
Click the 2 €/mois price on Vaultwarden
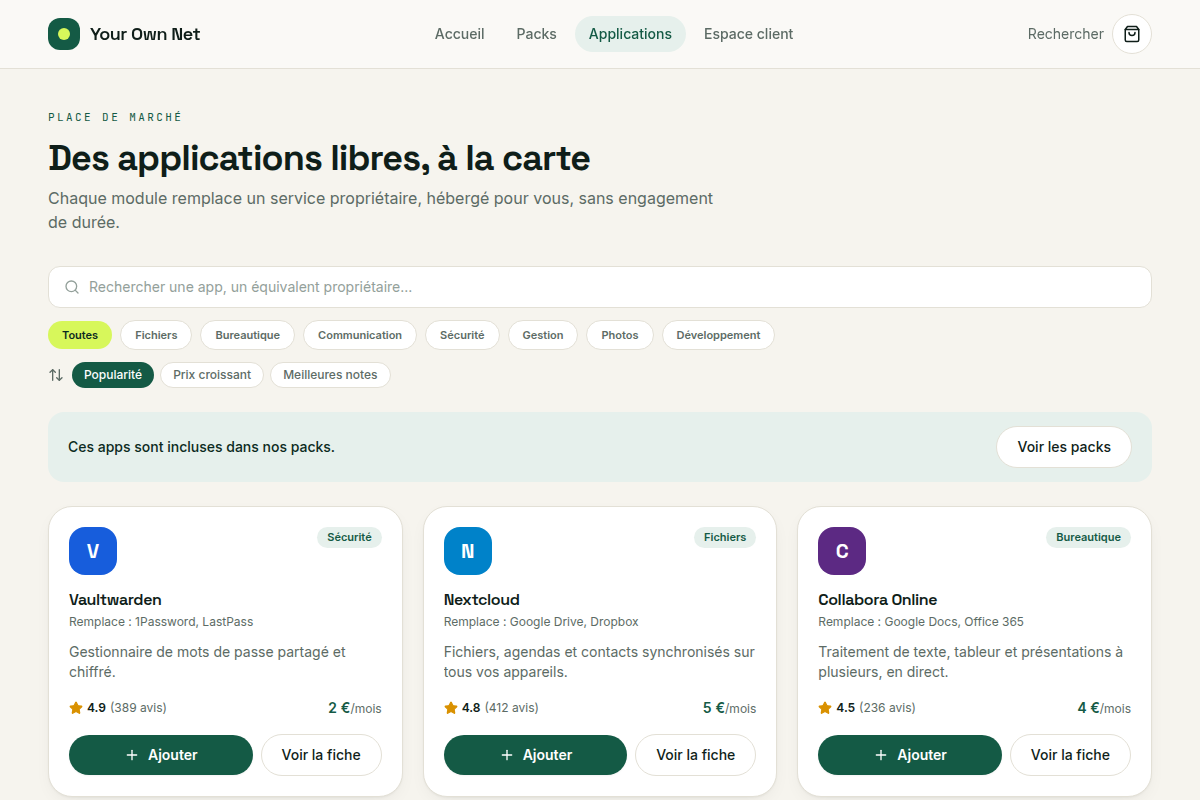355,708
